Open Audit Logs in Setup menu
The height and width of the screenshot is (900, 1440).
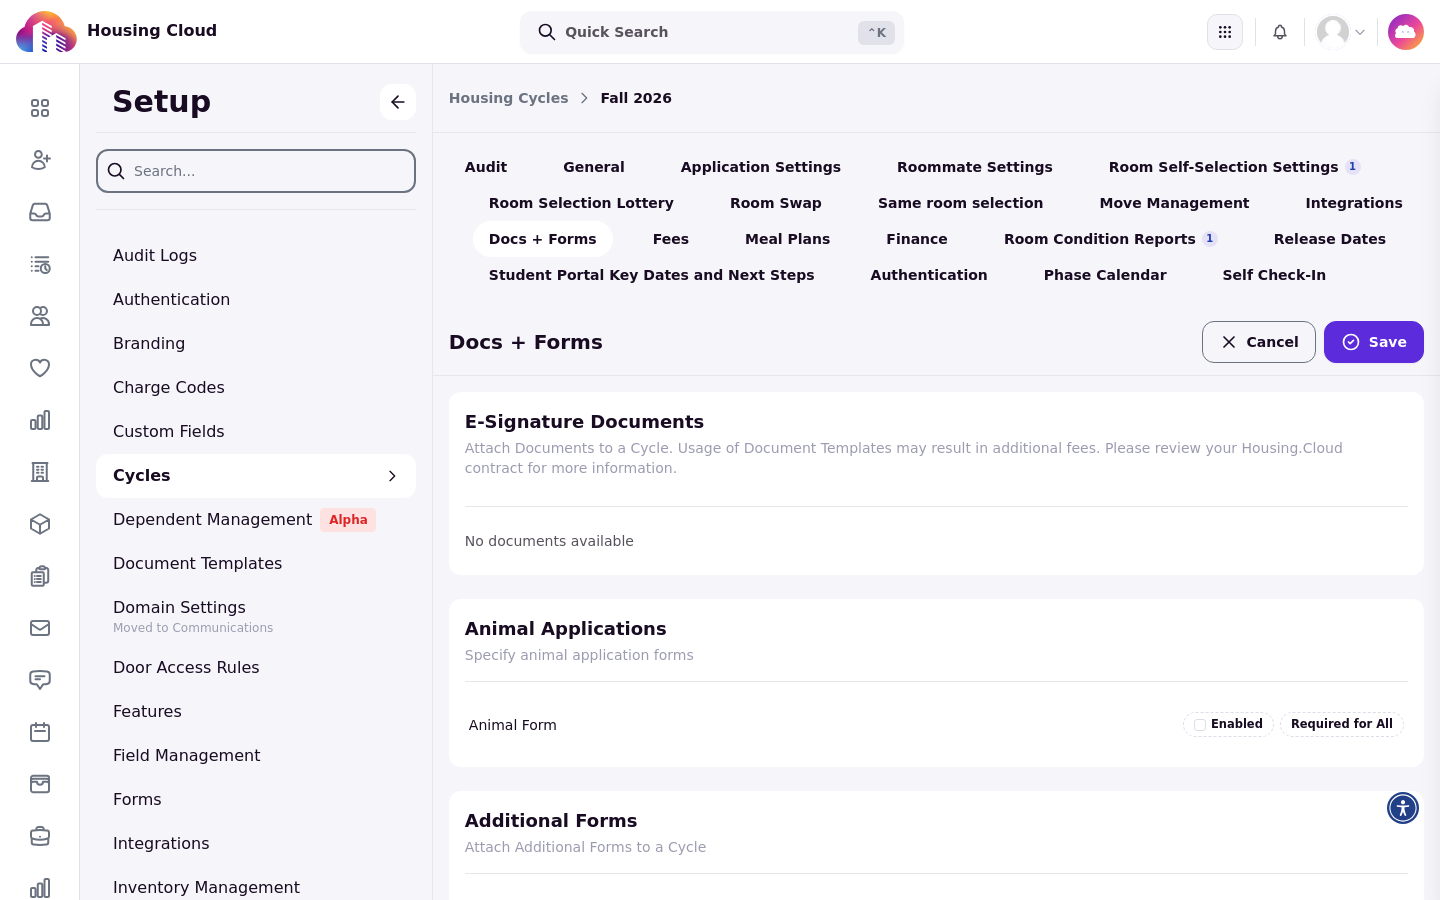[x=256, y=256]
